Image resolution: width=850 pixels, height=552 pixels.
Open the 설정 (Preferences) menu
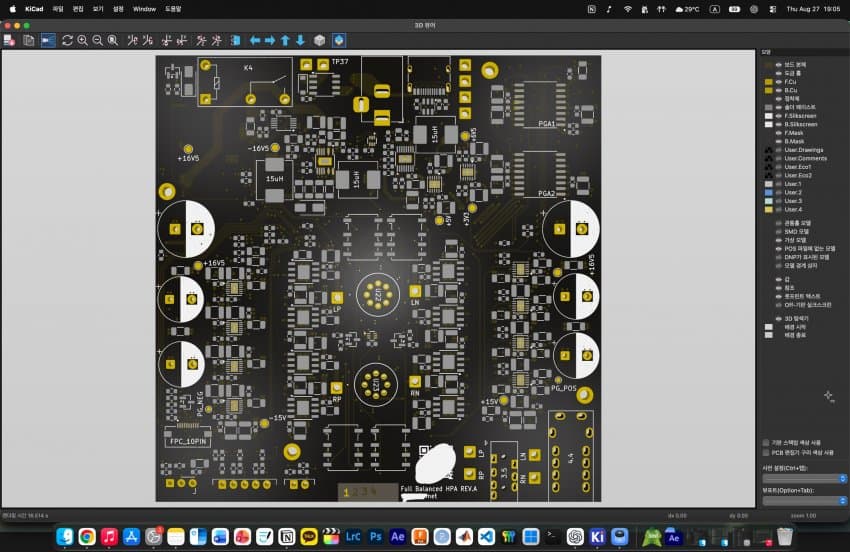(118, 9)
